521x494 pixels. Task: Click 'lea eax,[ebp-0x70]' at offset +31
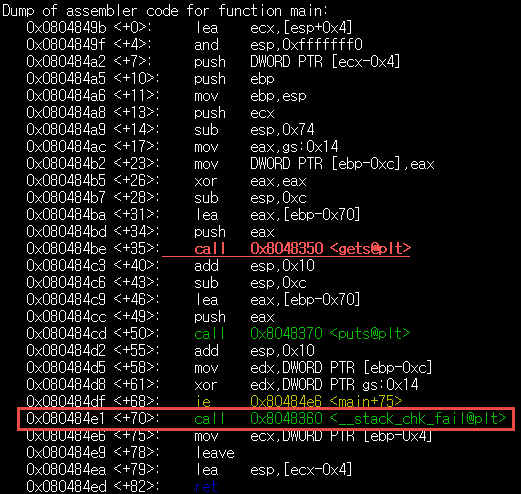coord(278,215)
